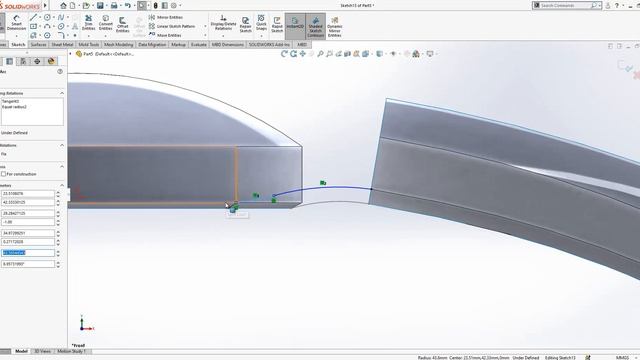
Task: Toggle Shaded Sketch Contours button
Action: (x=316, y=27)
